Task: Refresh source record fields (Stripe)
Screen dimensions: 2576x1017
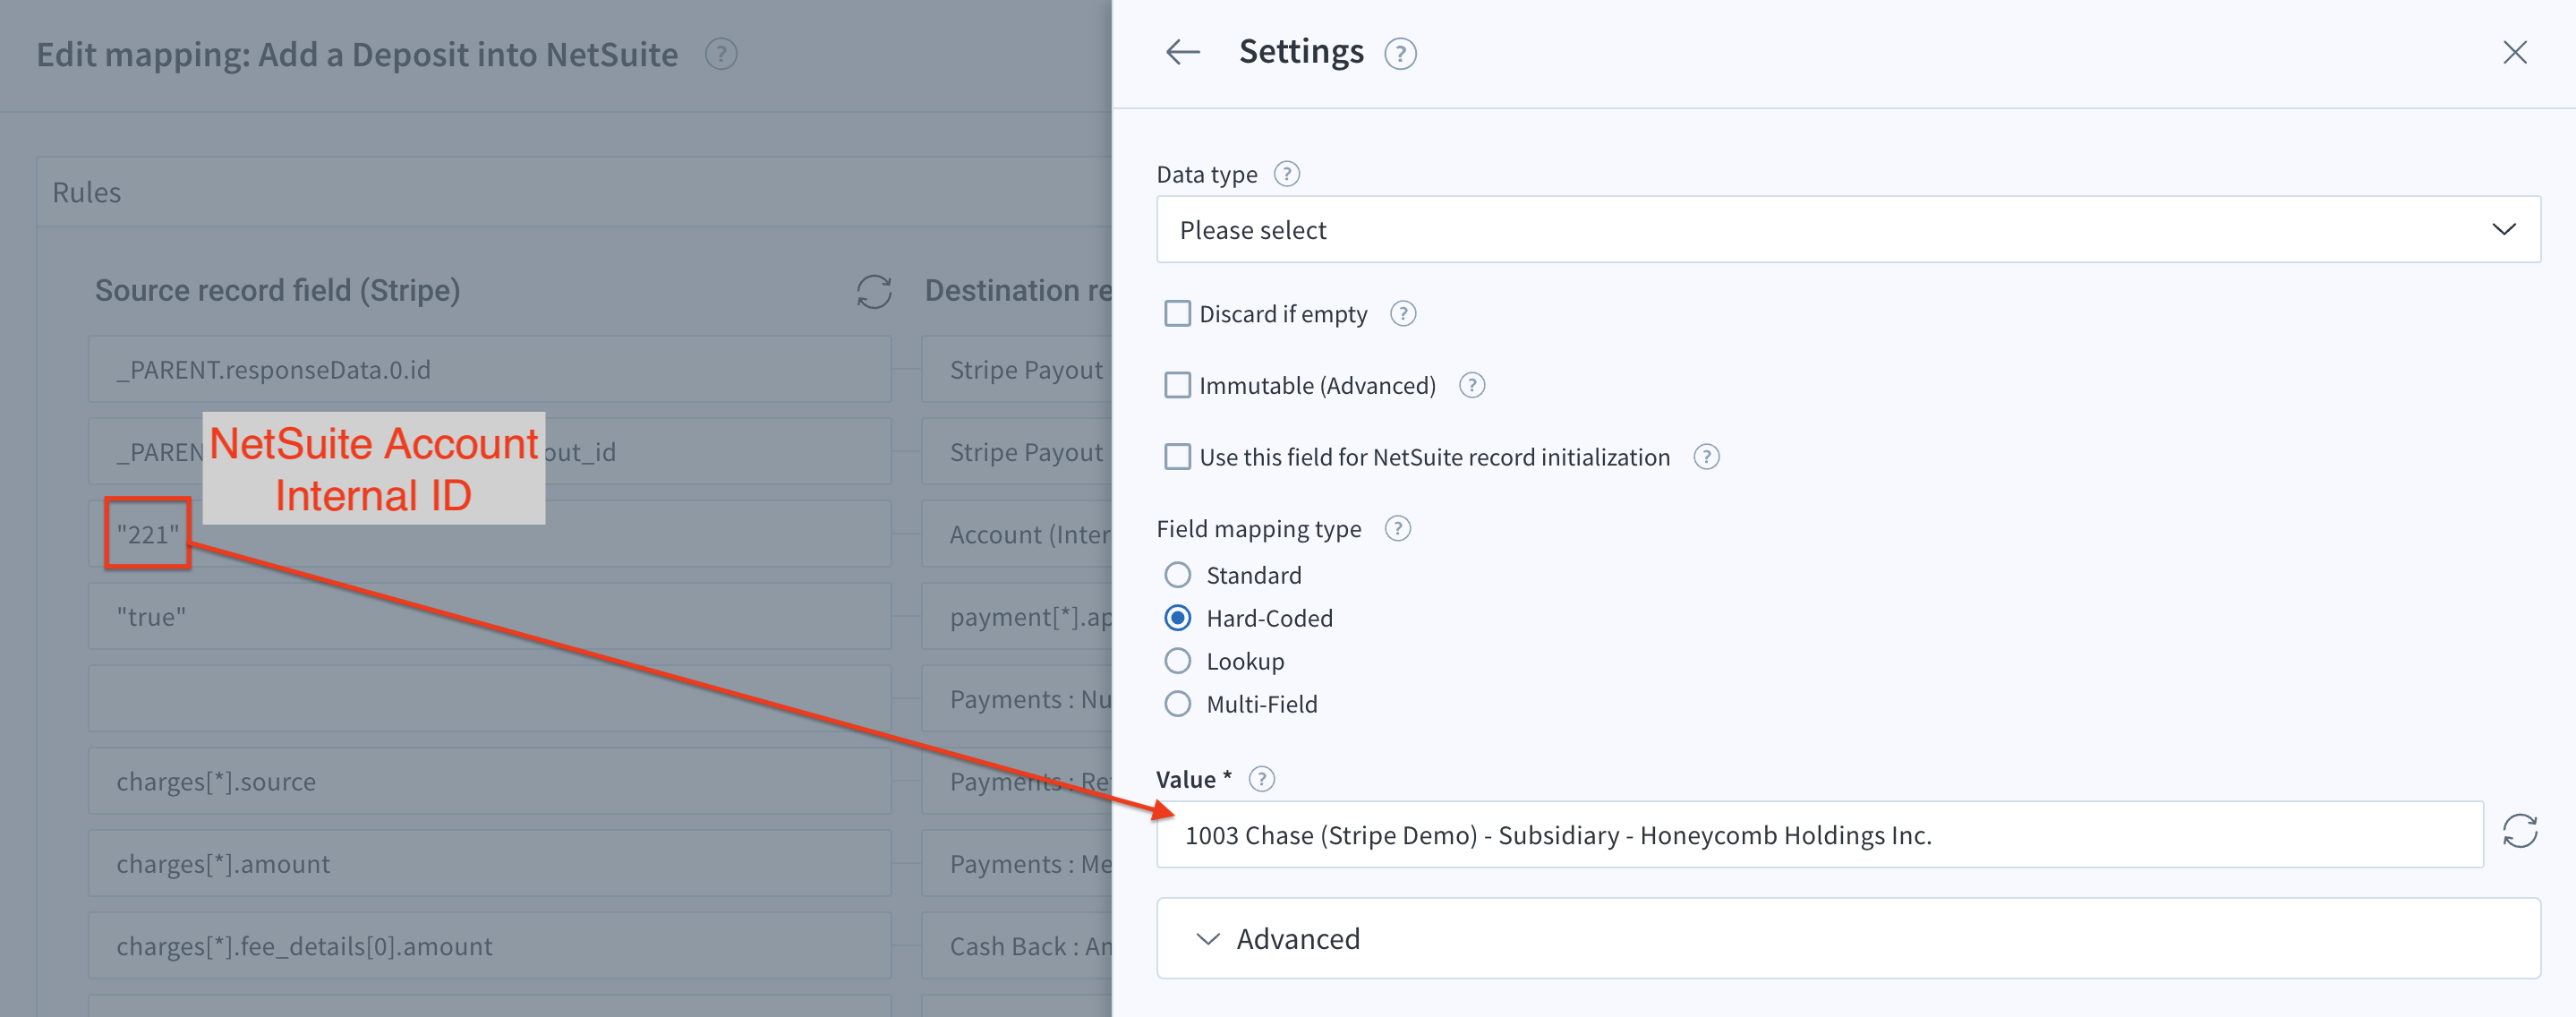Action: coord(874,292)
